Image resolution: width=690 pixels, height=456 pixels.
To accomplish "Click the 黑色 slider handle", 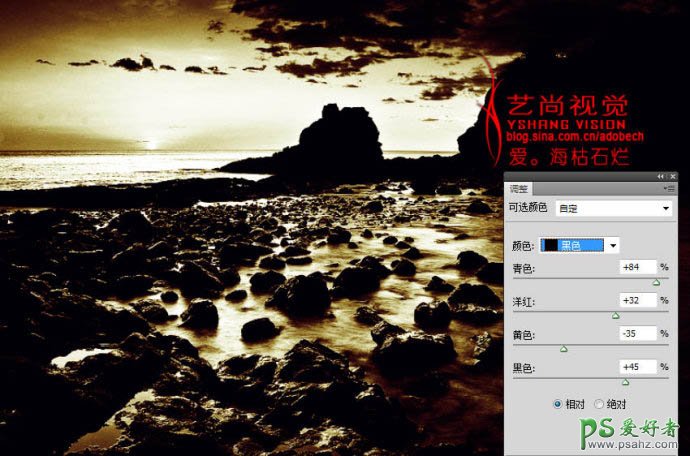I will pyautogui.click(x=626, y=382).
